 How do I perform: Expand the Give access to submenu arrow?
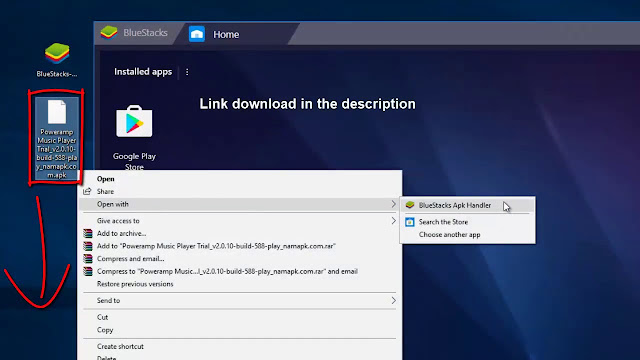point(393,221)
